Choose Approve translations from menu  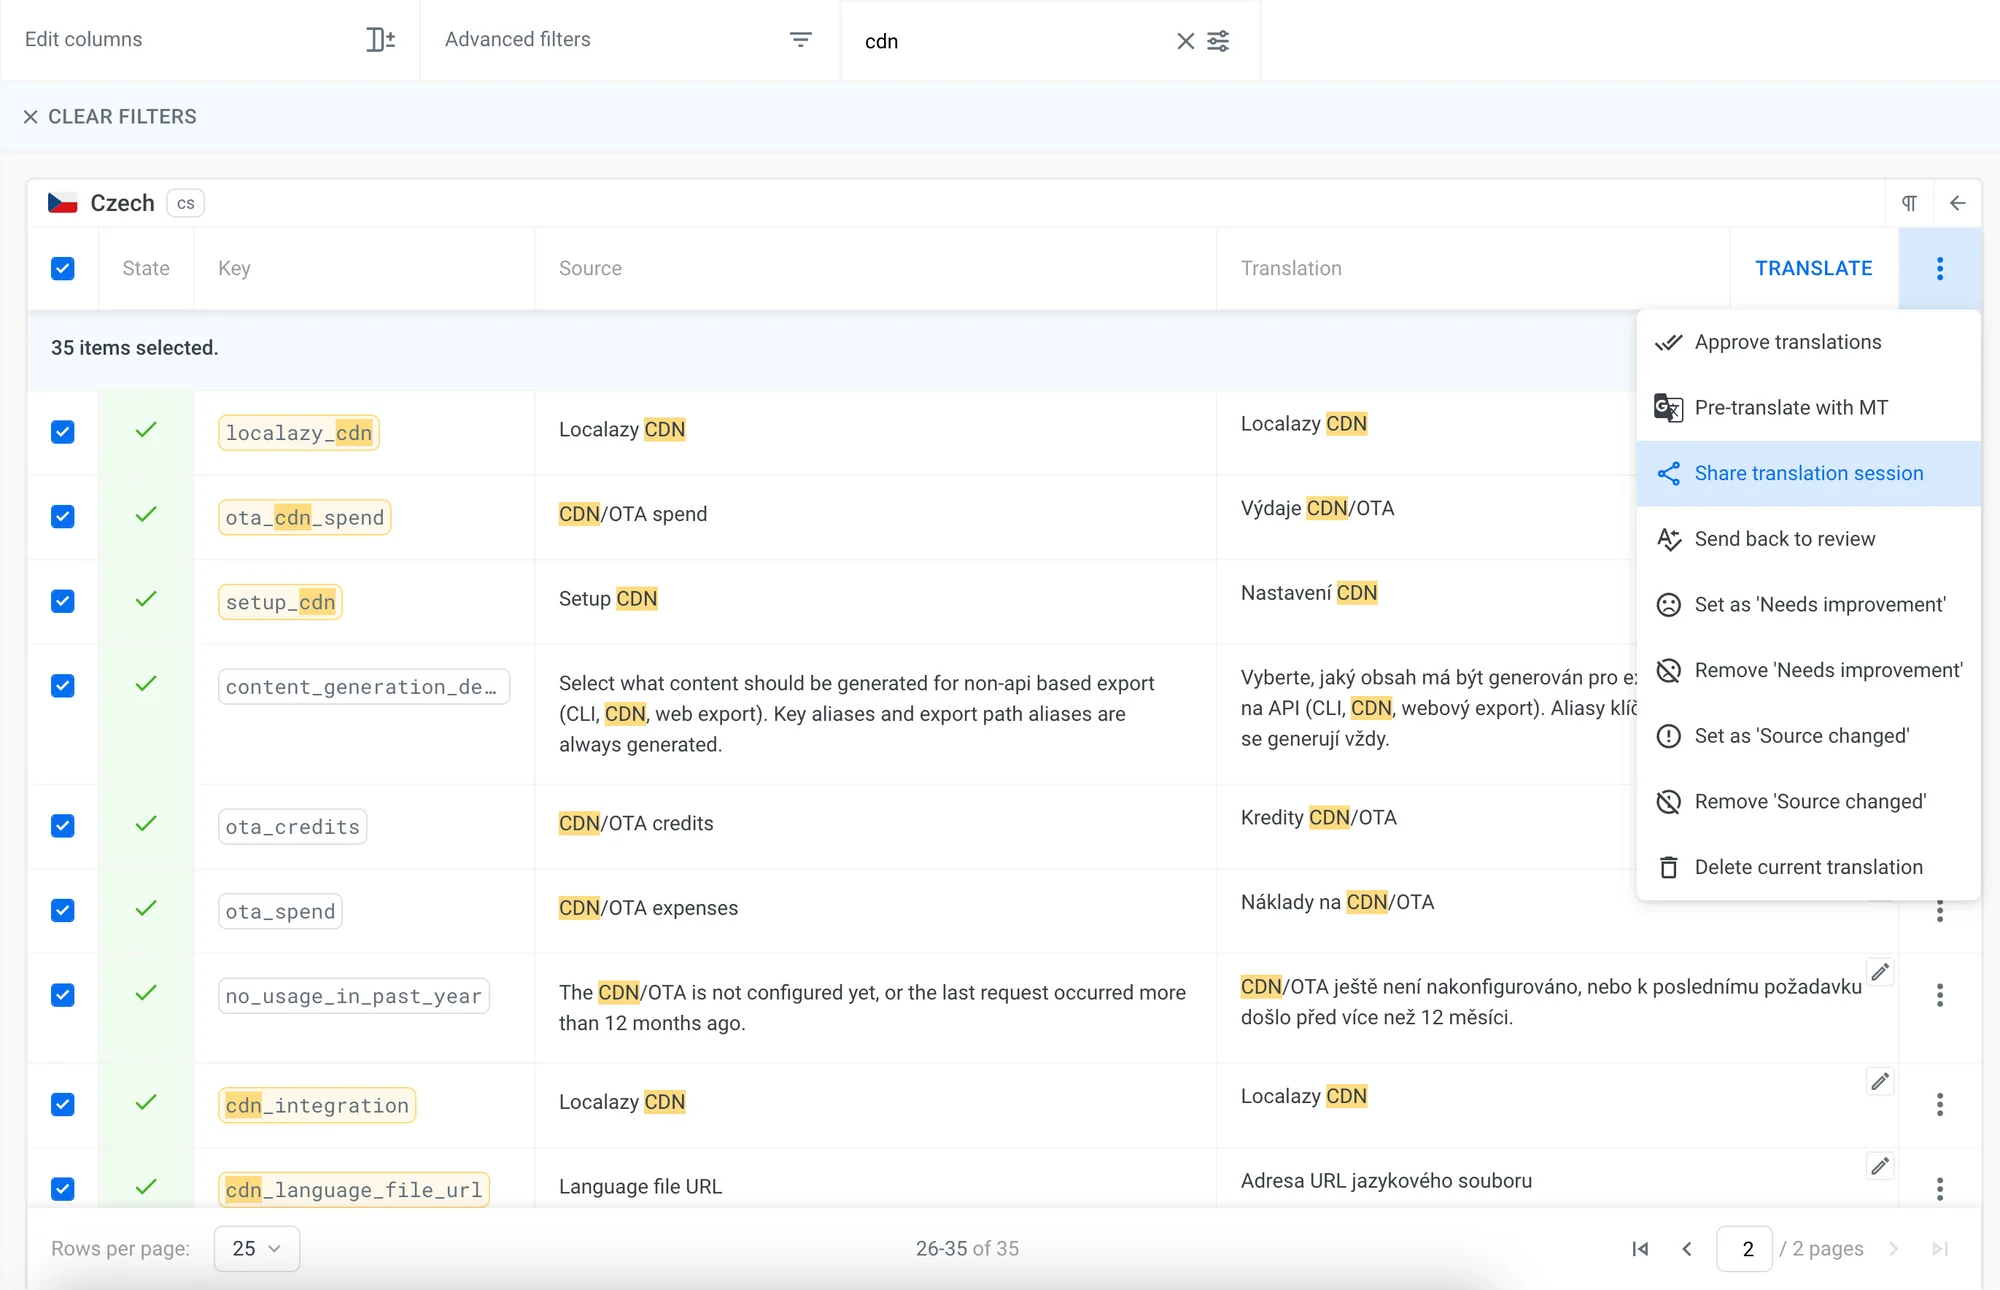[1787, 342]
